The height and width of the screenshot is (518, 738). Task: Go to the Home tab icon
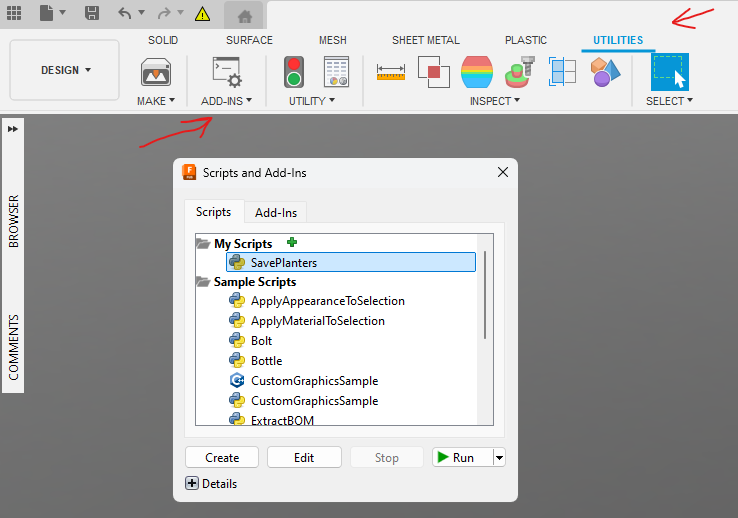point(245,16)
